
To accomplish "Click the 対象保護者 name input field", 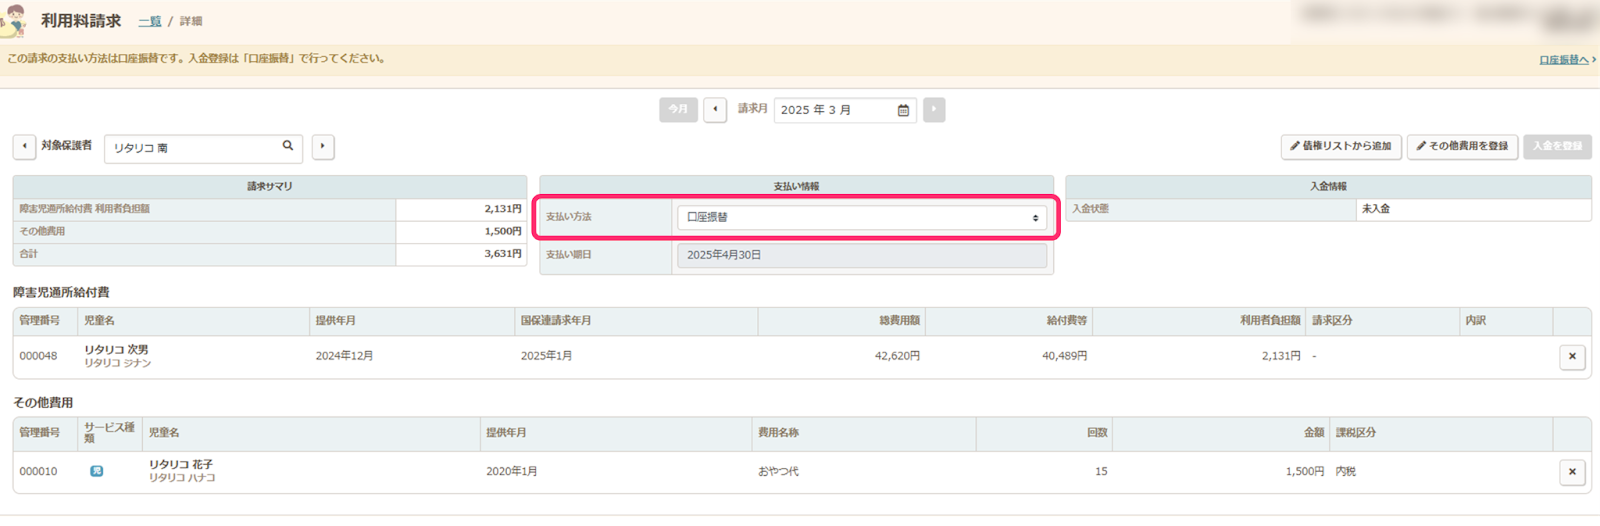I will tap(190, 148).
